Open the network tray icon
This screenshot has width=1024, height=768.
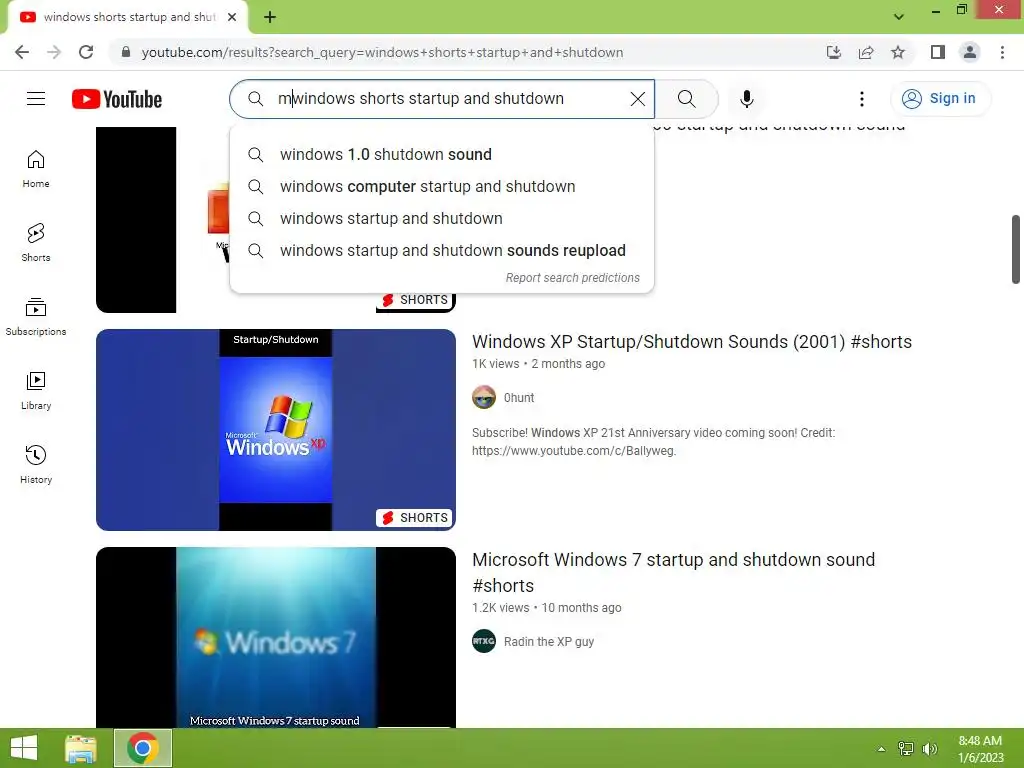click(906, 749)
